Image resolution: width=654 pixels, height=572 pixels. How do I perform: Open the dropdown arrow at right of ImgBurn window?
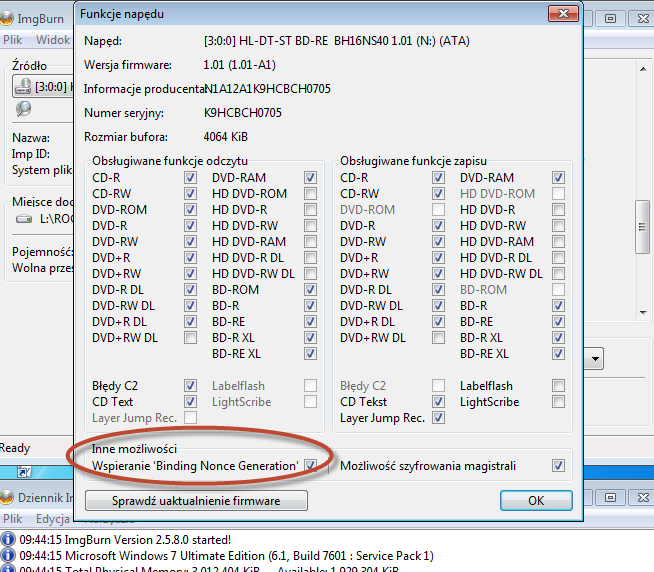(x=595, y=358)
